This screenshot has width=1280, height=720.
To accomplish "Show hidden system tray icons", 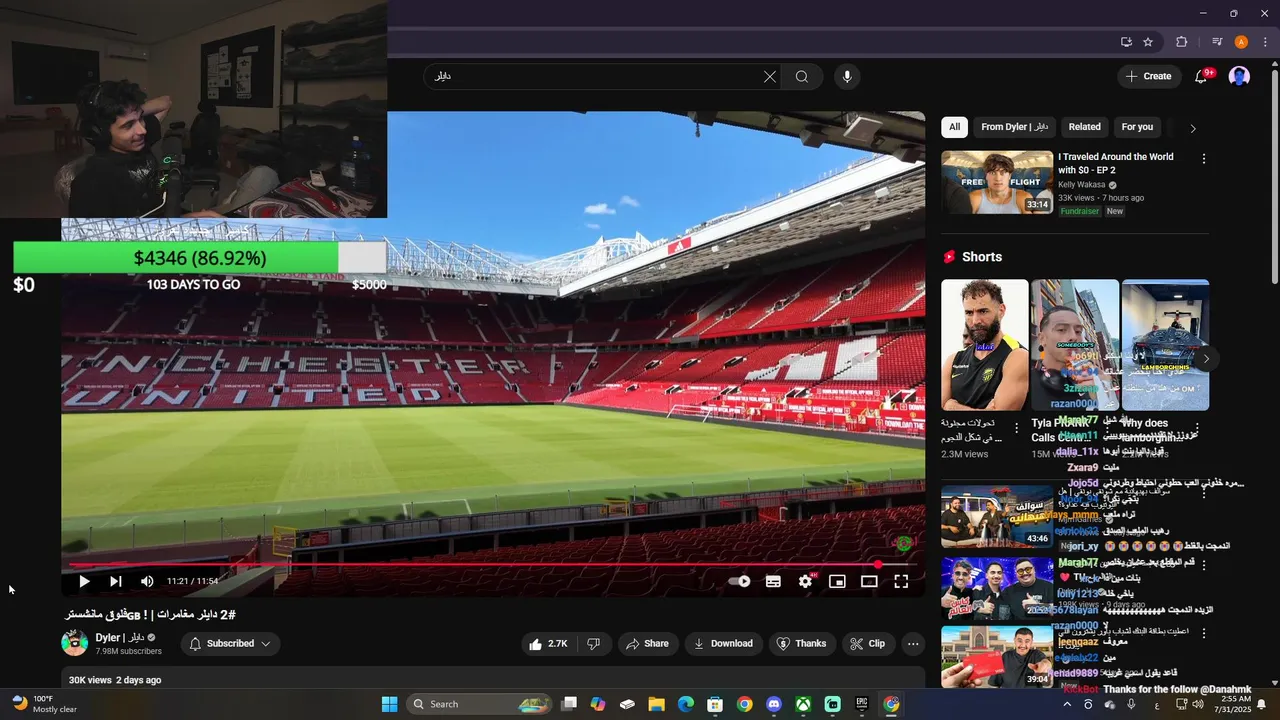I will [1067, 704].
